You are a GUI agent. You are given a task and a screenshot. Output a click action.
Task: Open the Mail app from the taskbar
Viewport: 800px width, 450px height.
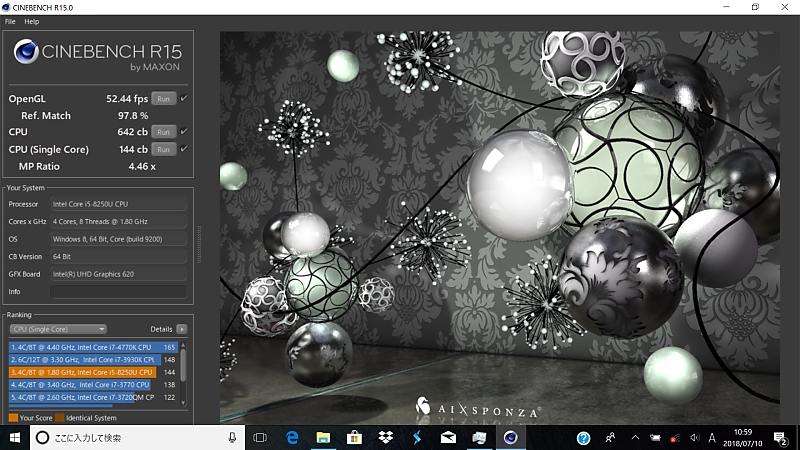(x=448, y=438)
